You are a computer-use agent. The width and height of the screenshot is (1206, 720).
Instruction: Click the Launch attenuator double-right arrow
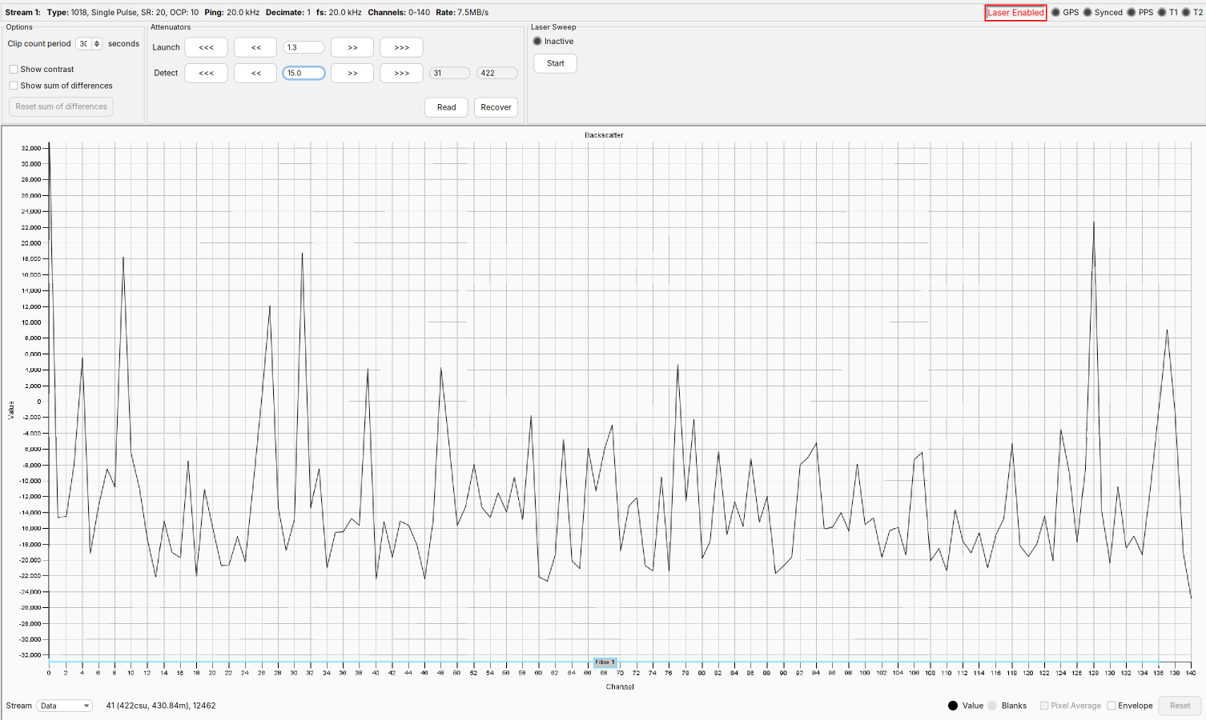click(x=352, y=47)
